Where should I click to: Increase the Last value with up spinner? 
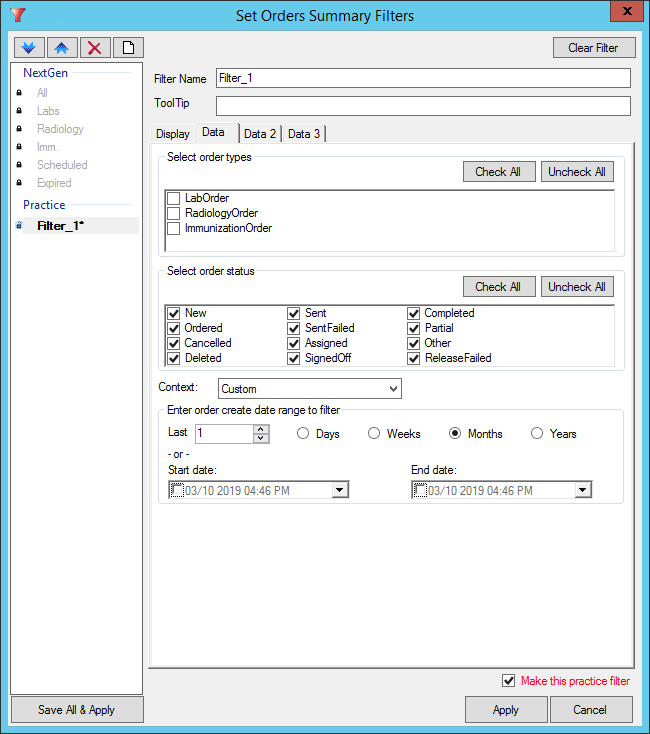(261, 429)
